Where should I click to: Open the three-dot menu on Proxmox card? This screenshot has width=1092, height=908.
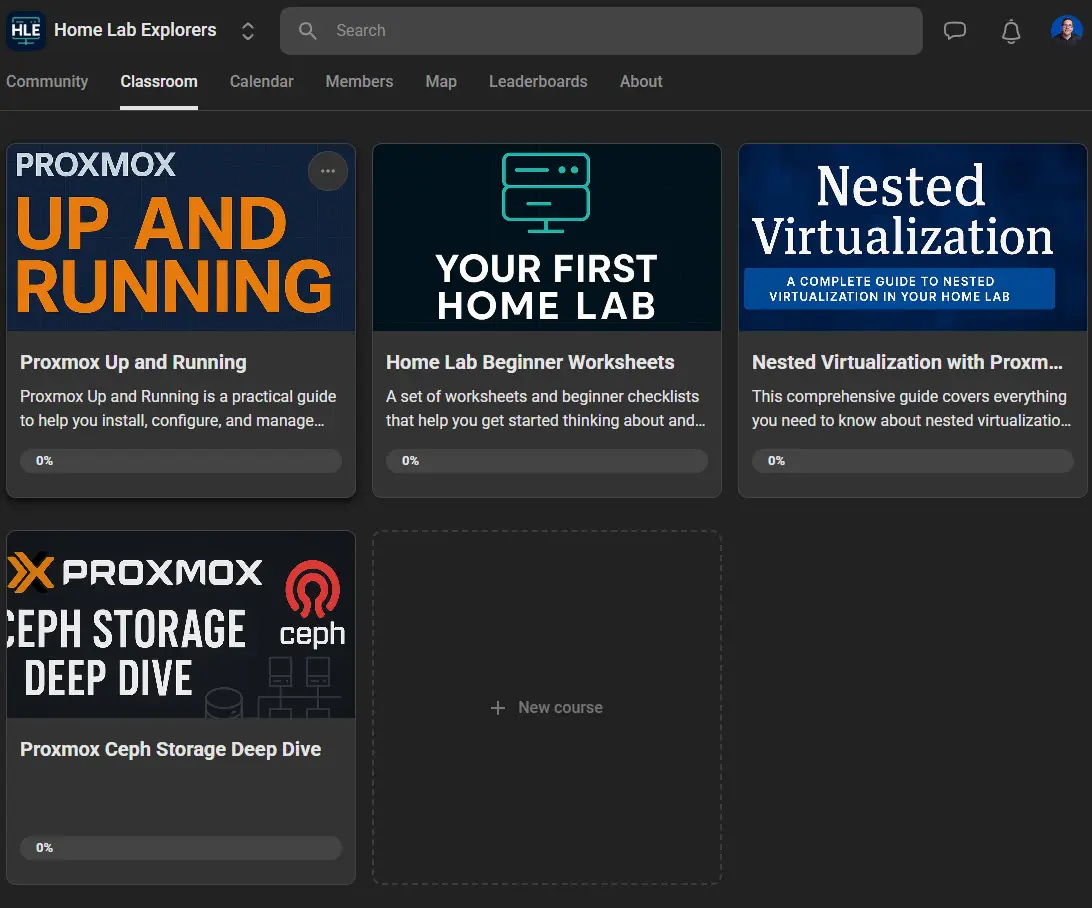pyautogui.click(x=327, y=171)
